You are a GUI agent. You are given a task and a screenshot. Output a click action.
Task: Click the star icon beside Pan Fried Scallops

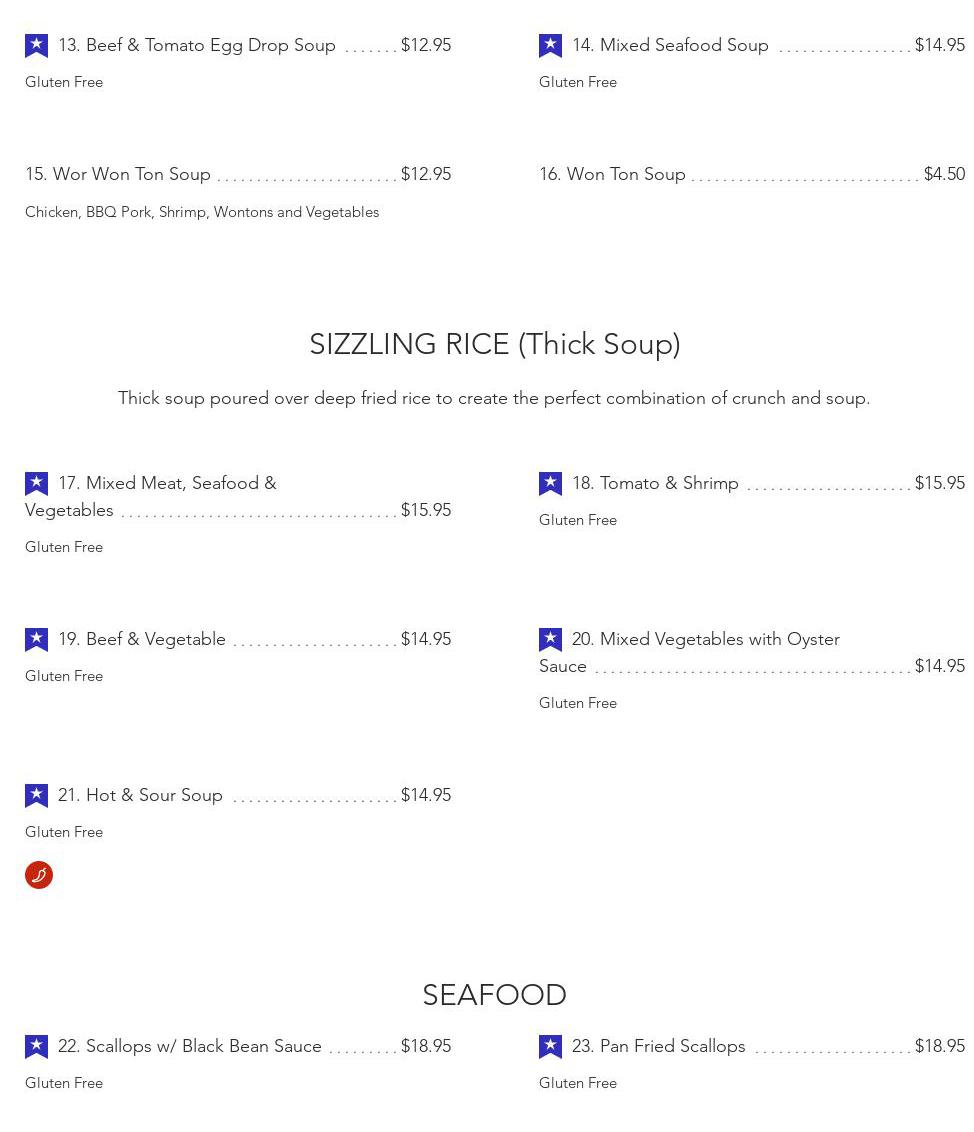coord(550,1047)
